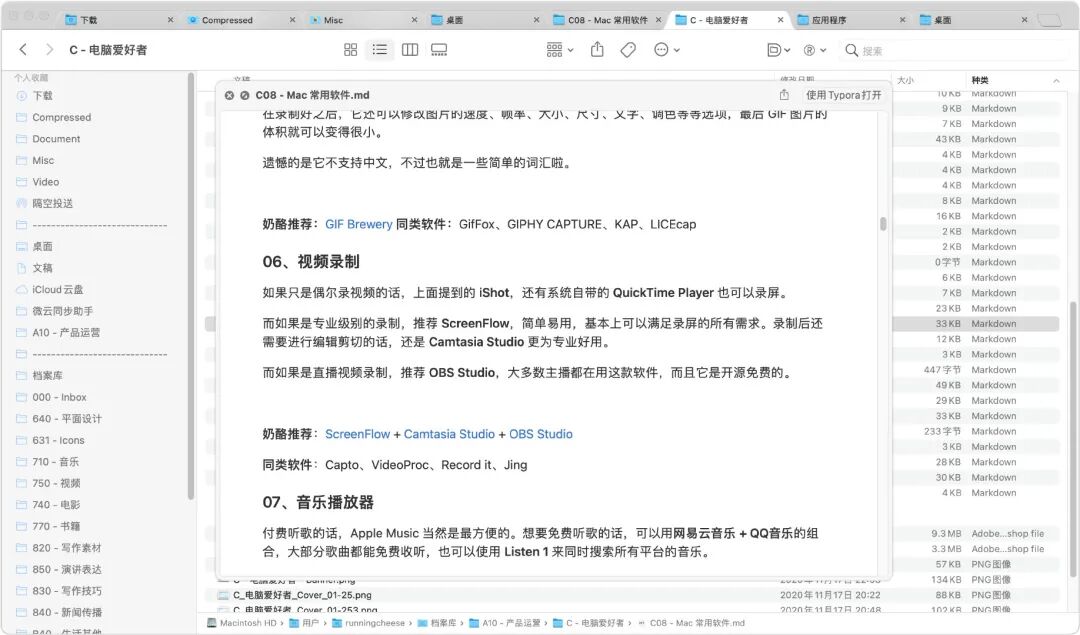Open the group-by options dropdown
This screenshot has height=635, width=1080.
pyautogui.click(x=559, y=50)
